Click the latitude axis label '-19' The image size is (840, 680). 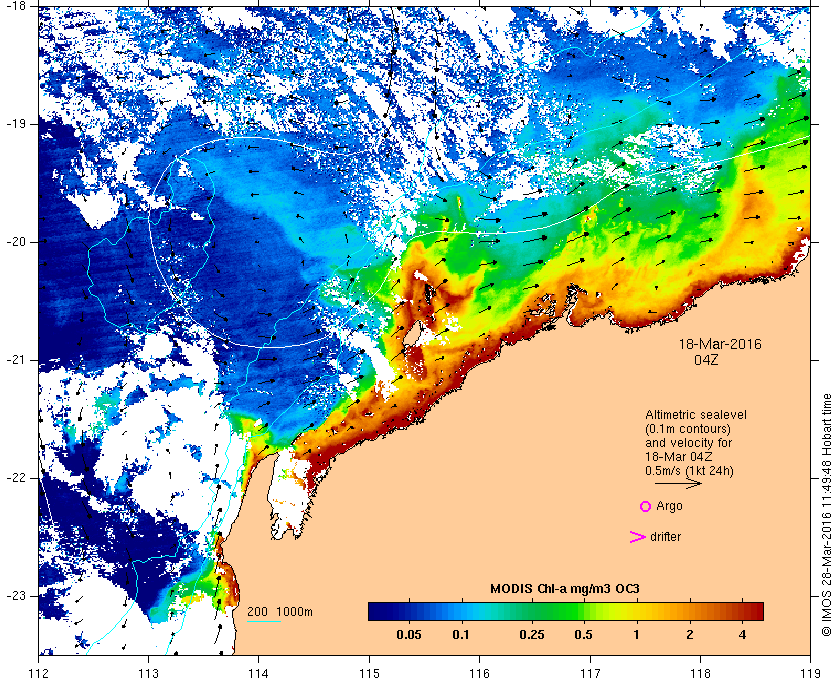pos(16,124)
